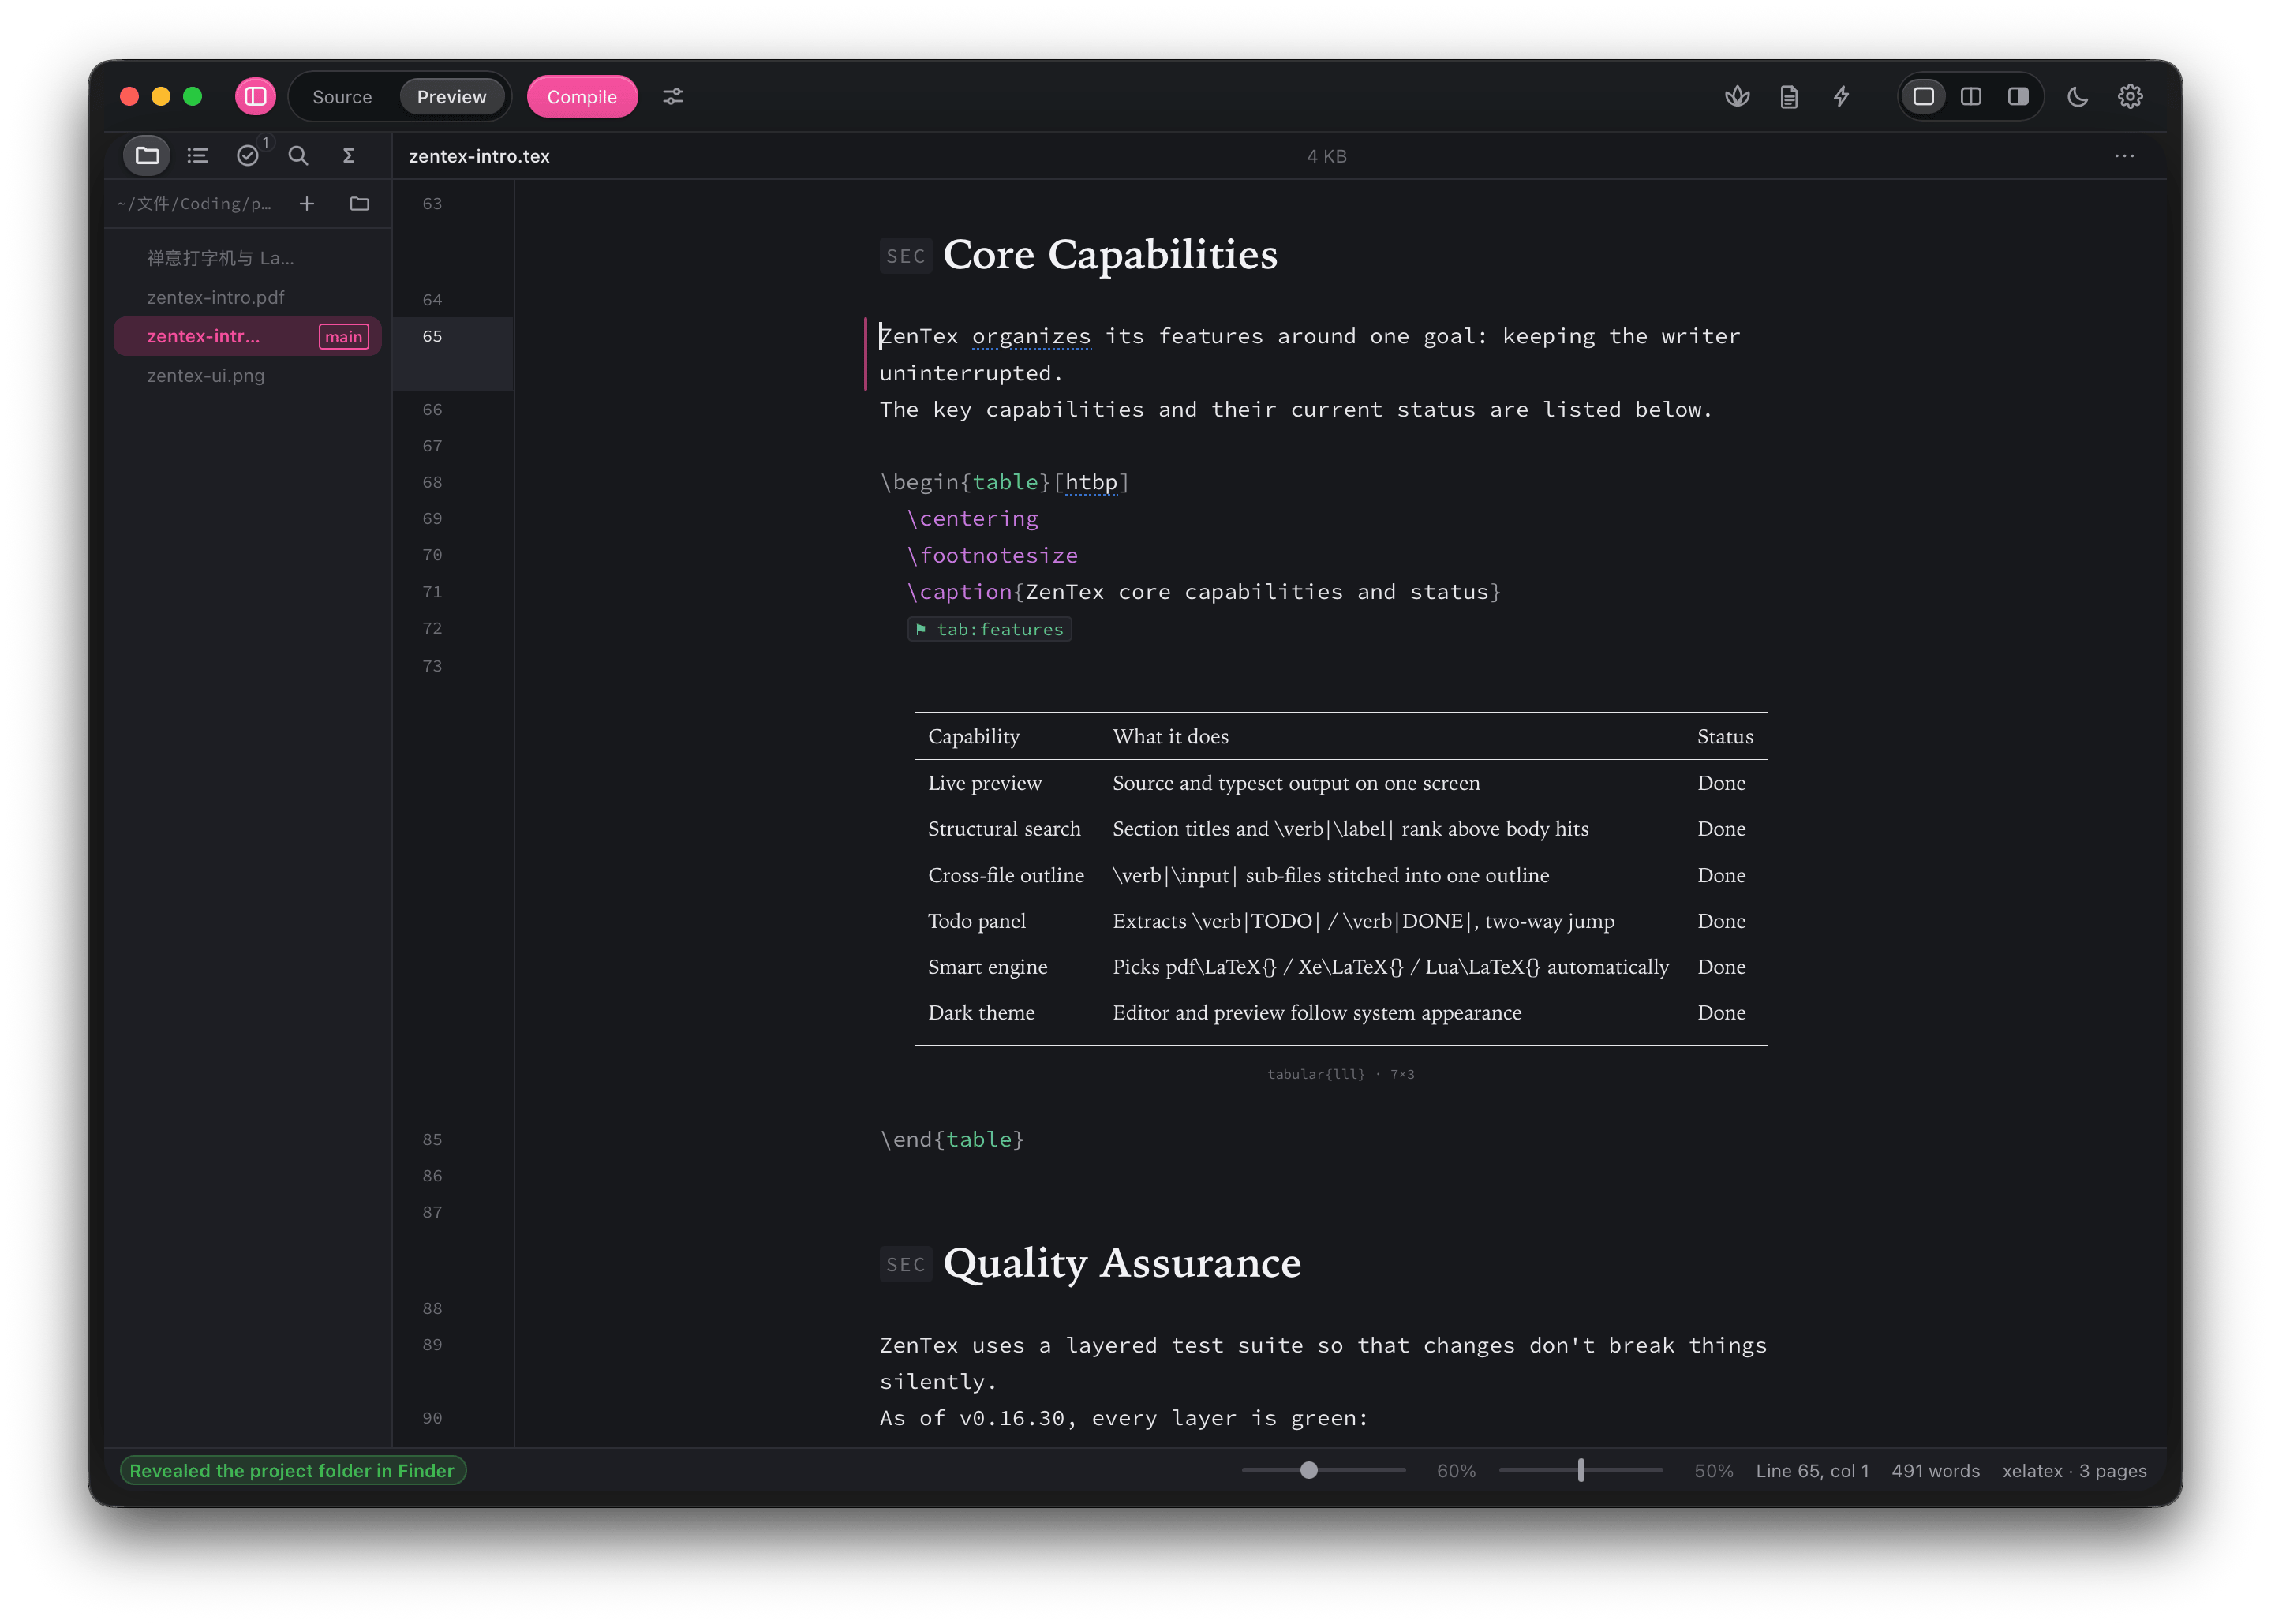This screenshot has width=2271, height=1624.
Task: Open the three-dot file menu
Action: [2124, 156]
